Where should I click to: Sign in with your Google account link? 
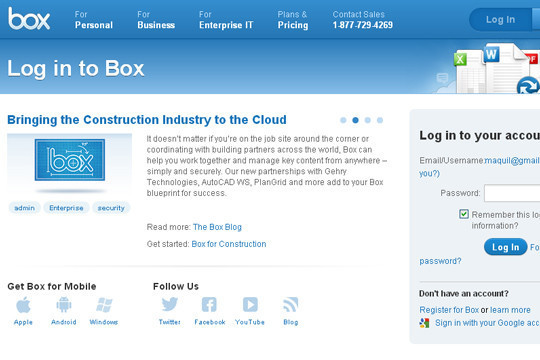(x=487, y=323)
